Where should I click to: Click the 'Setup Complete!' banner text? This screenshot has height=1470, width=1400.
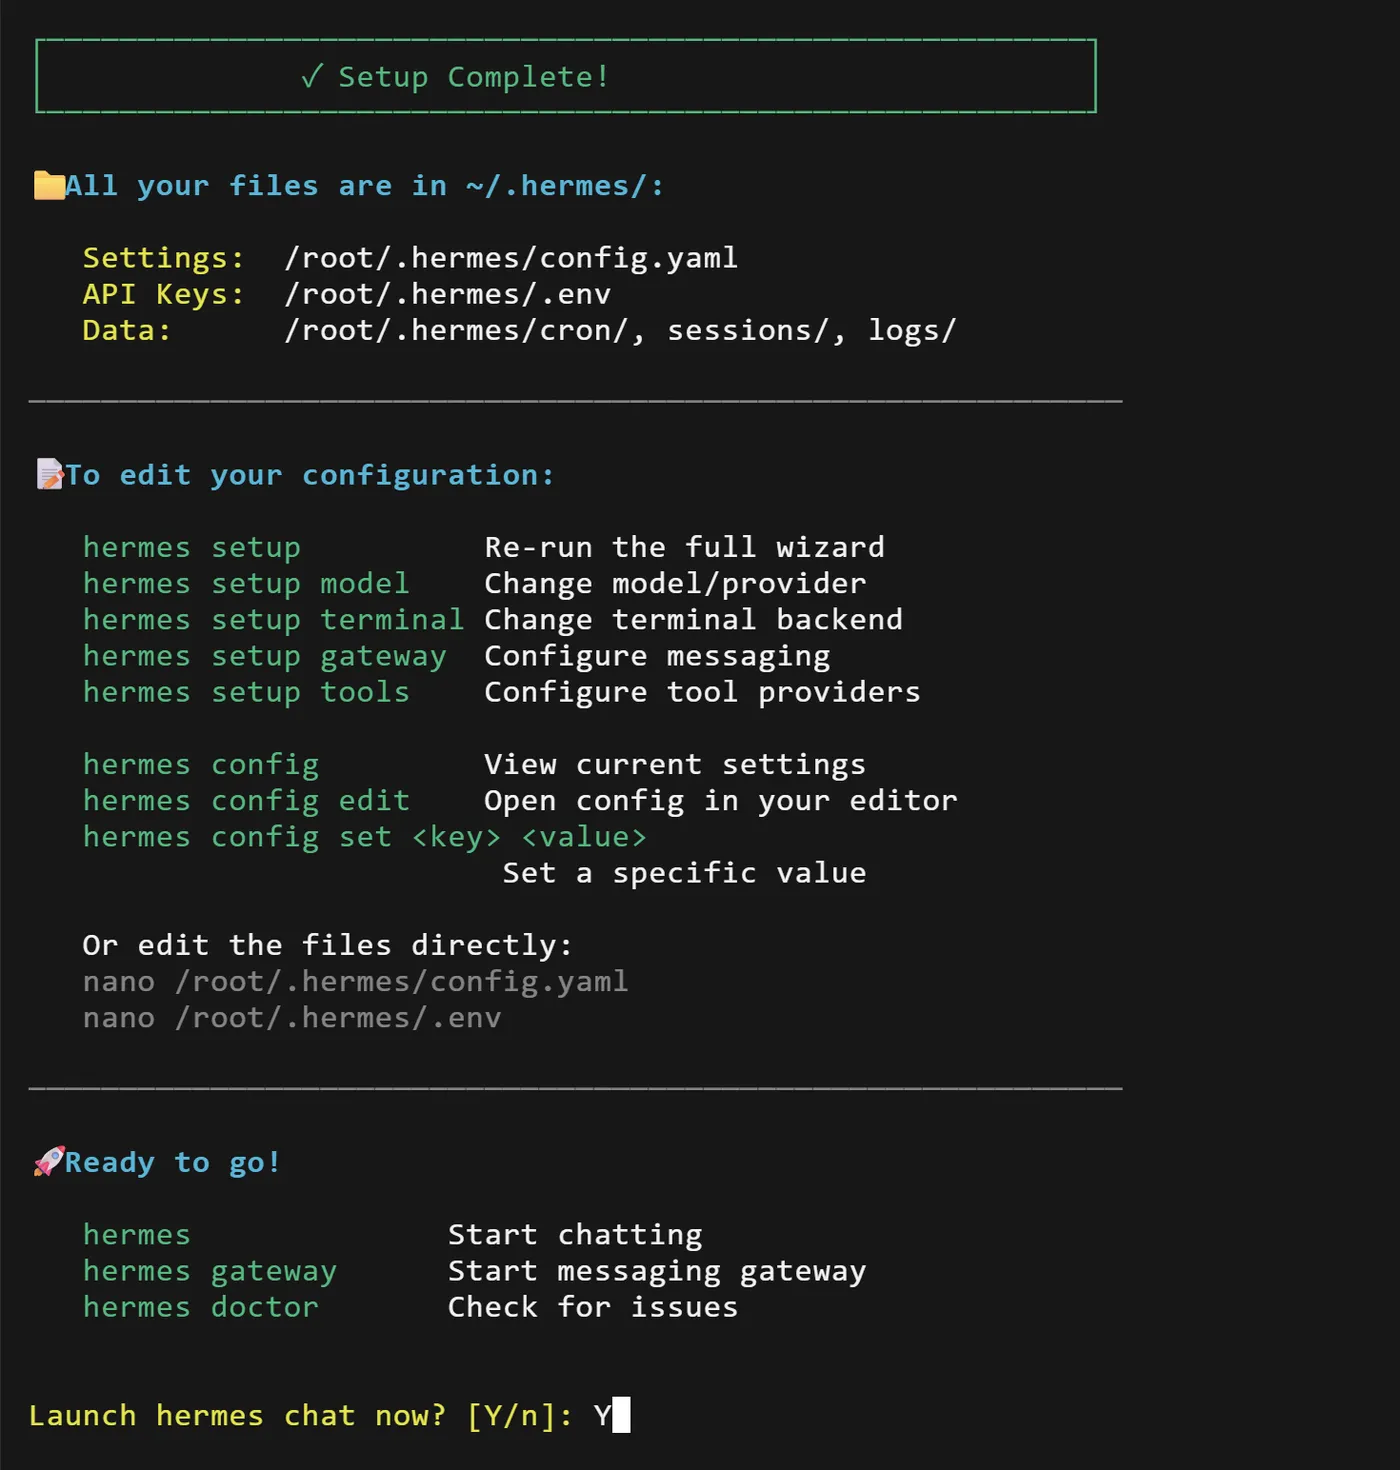(473, 77)
